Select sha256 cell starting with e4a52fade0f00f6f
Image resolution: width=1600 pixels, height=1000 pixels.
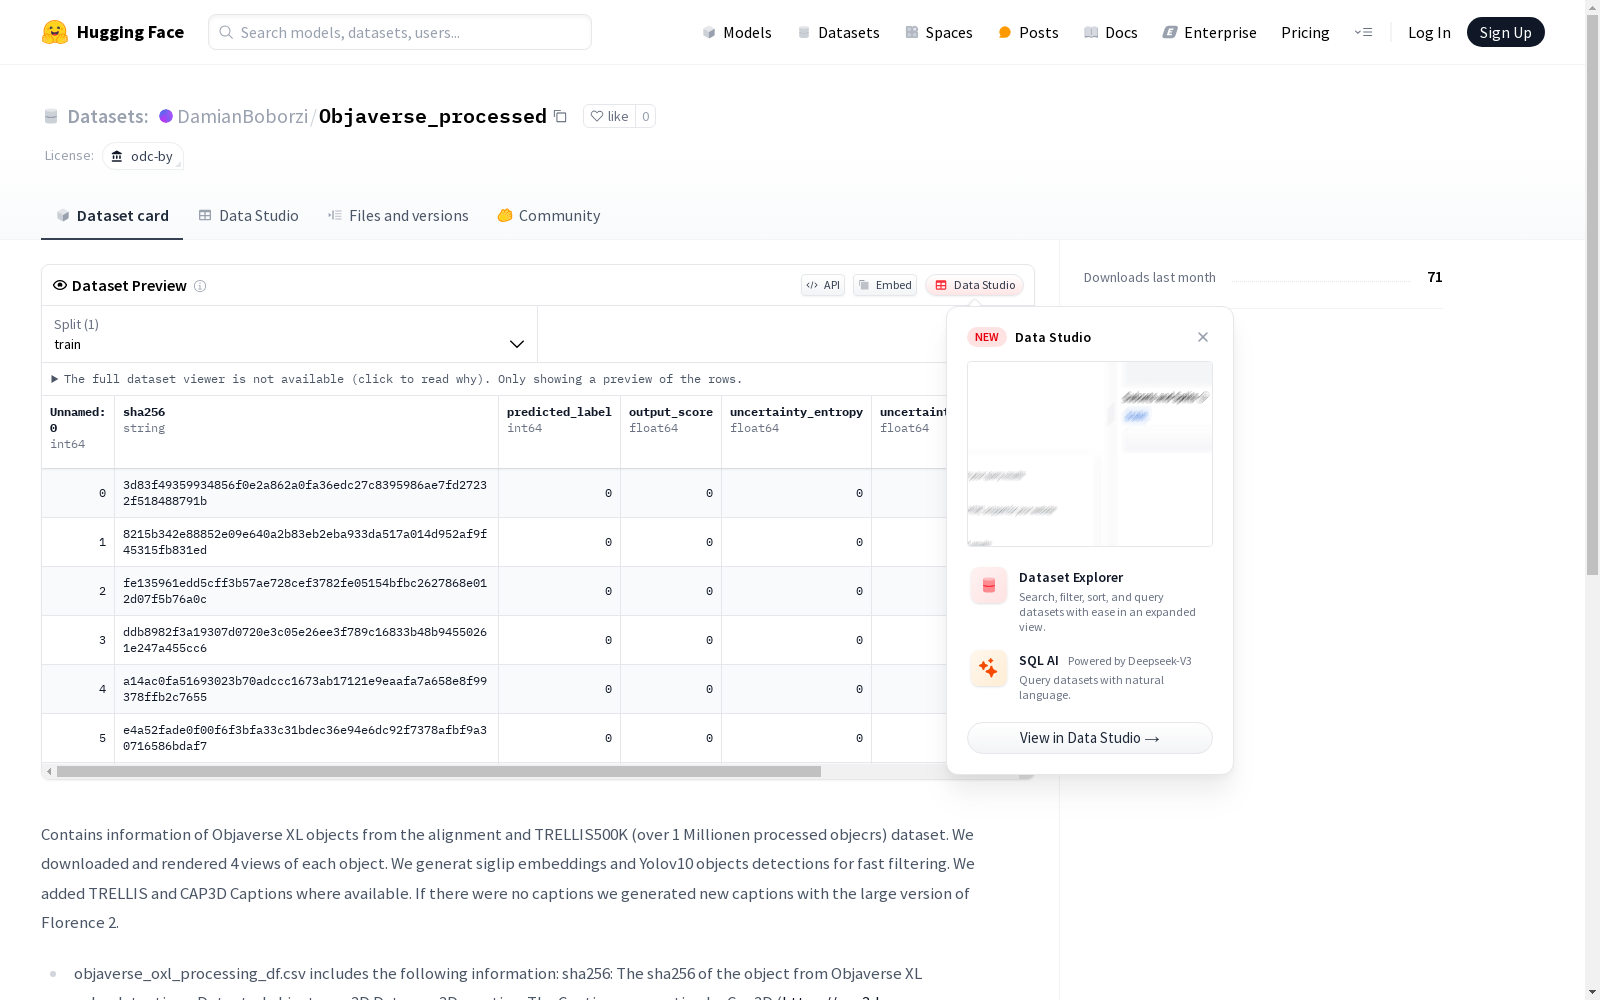305,738
